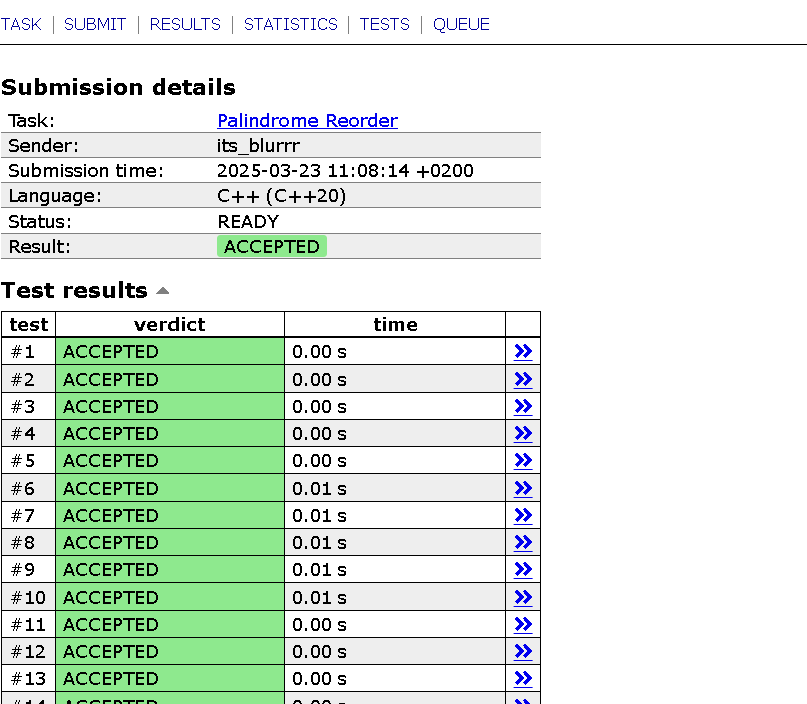Click the Test results heading text
Image resolution: width=807 pixels, height=704 pixels.
(75, 291)
